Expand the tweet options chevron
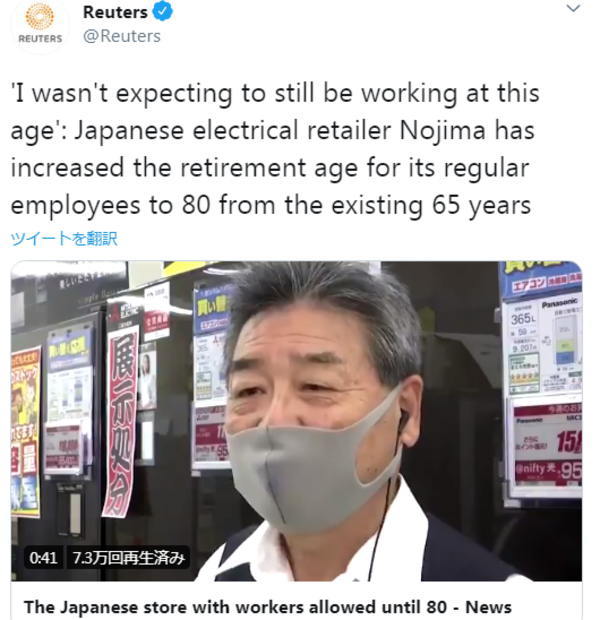 click(573, 8)
